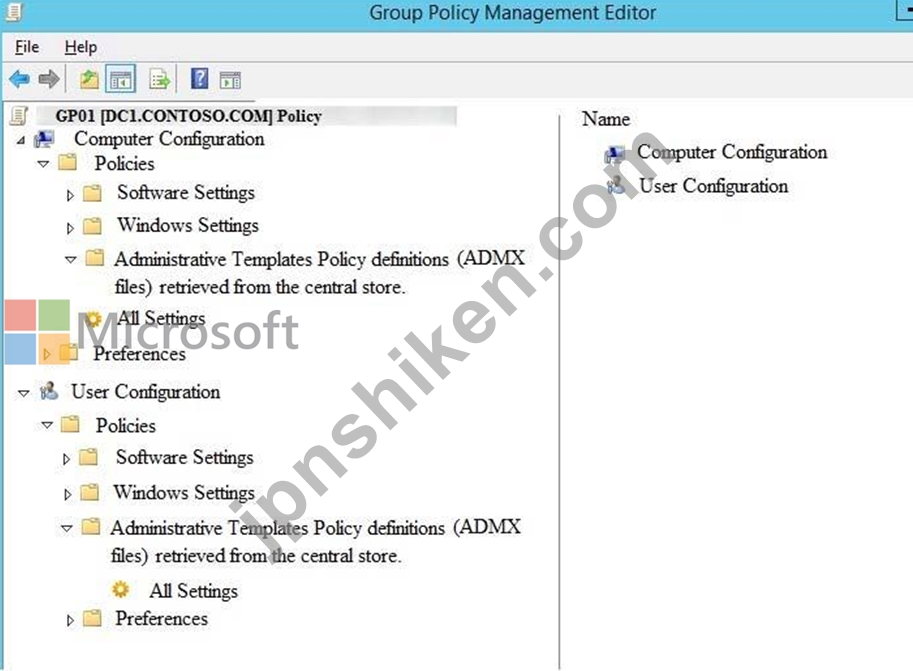Click the Administrative Templates folder icon under User Configuration
Image resolution: width=913 pixels, height=671 pixels.
coord(90,526)
